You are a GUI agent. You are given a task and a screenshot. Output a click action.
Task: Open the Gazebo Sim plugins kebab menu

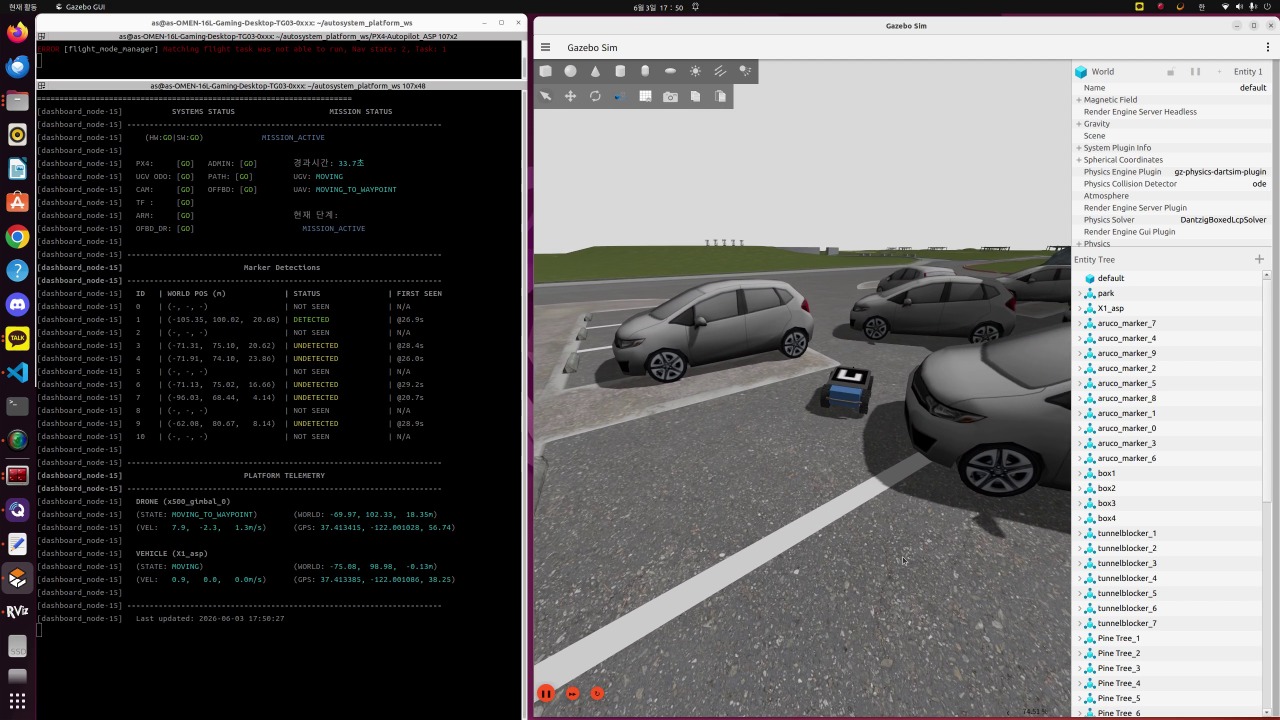coord(1267,47)
